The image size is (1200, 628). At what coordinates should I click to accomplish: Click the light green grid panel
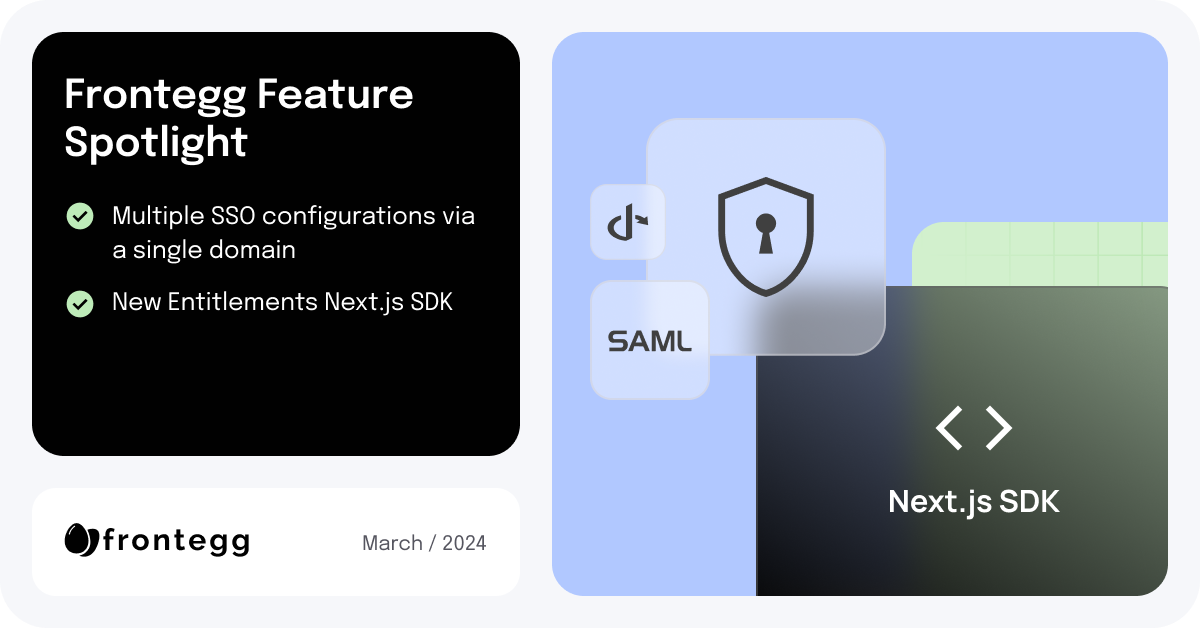pyautogui.click(x=1040, y=254)
